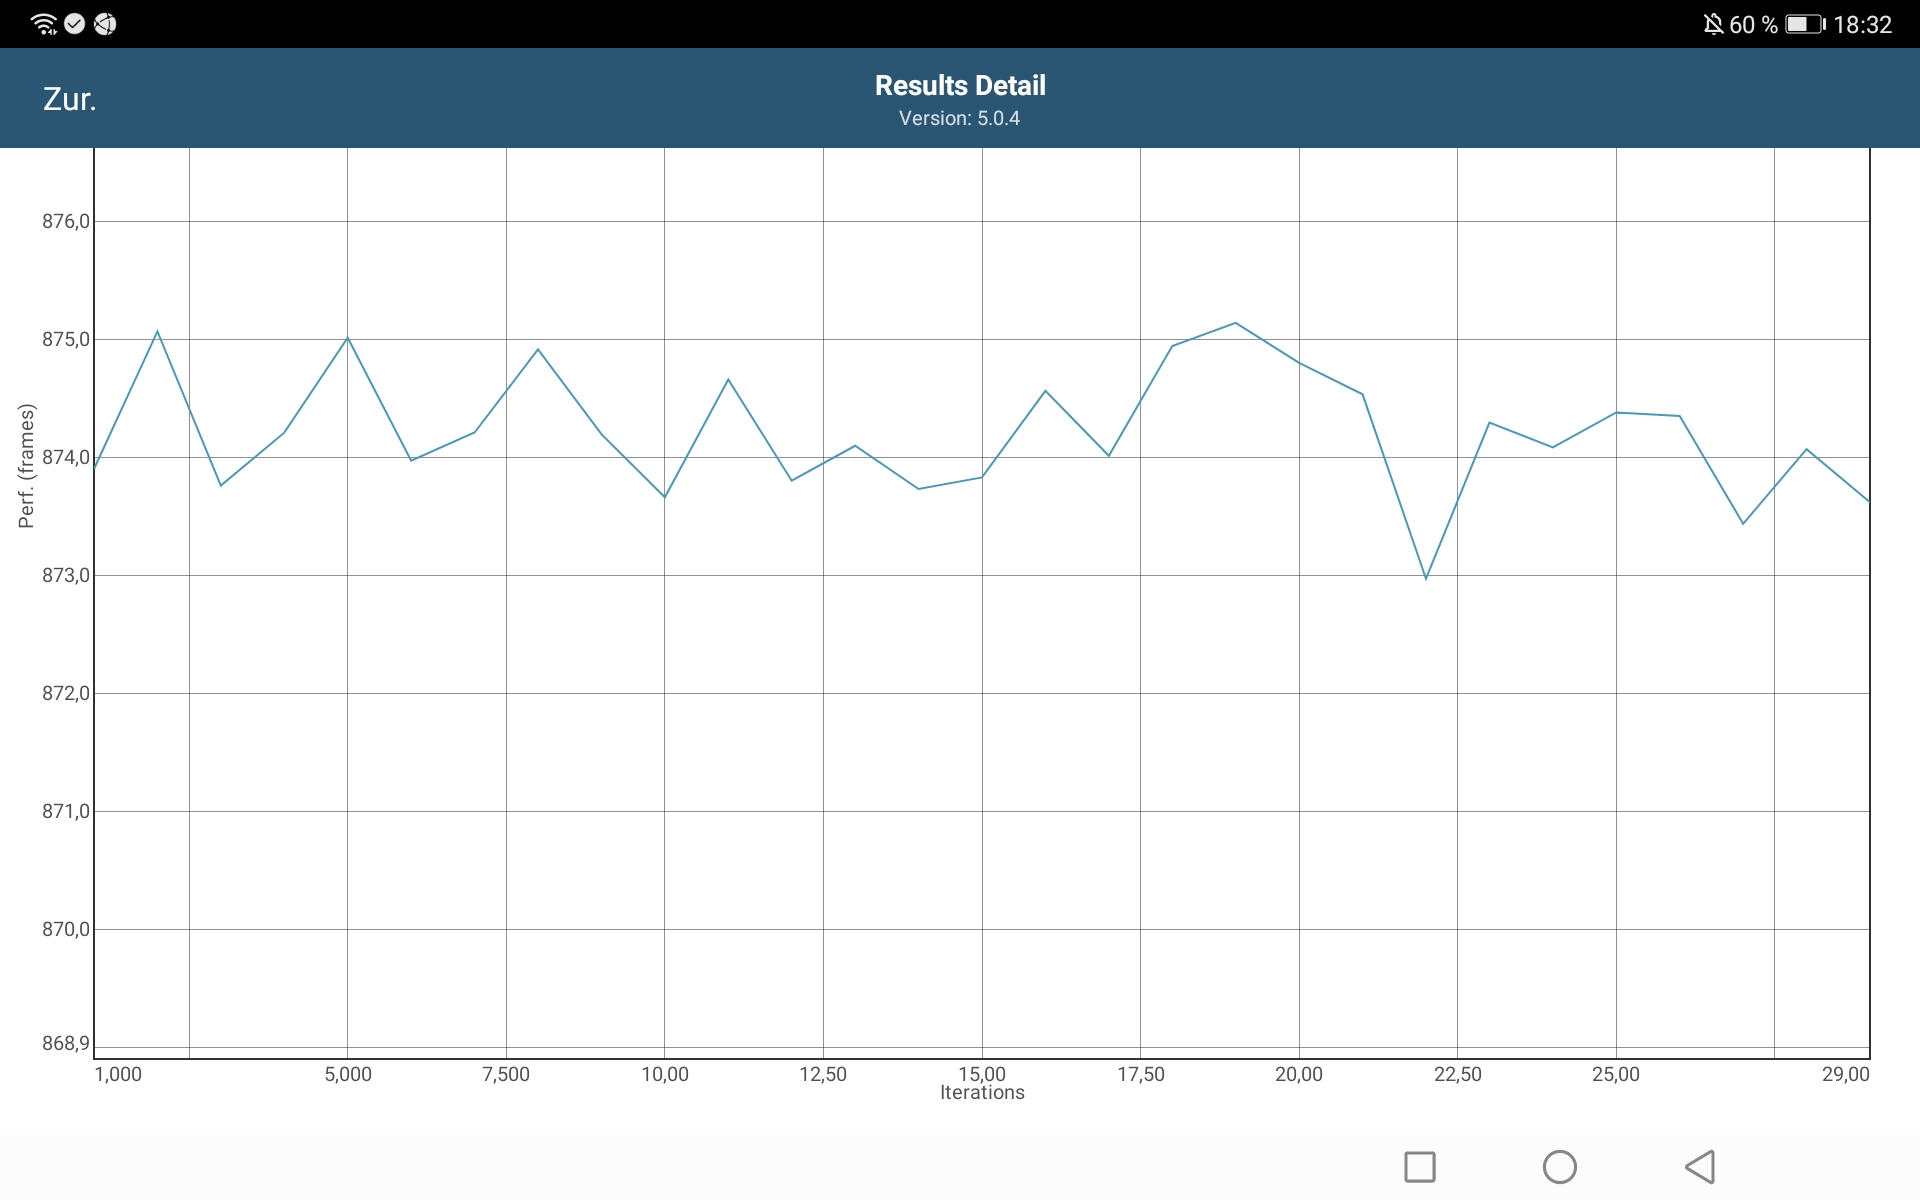Tap the first peak near iteration 2

click(157, 331)
